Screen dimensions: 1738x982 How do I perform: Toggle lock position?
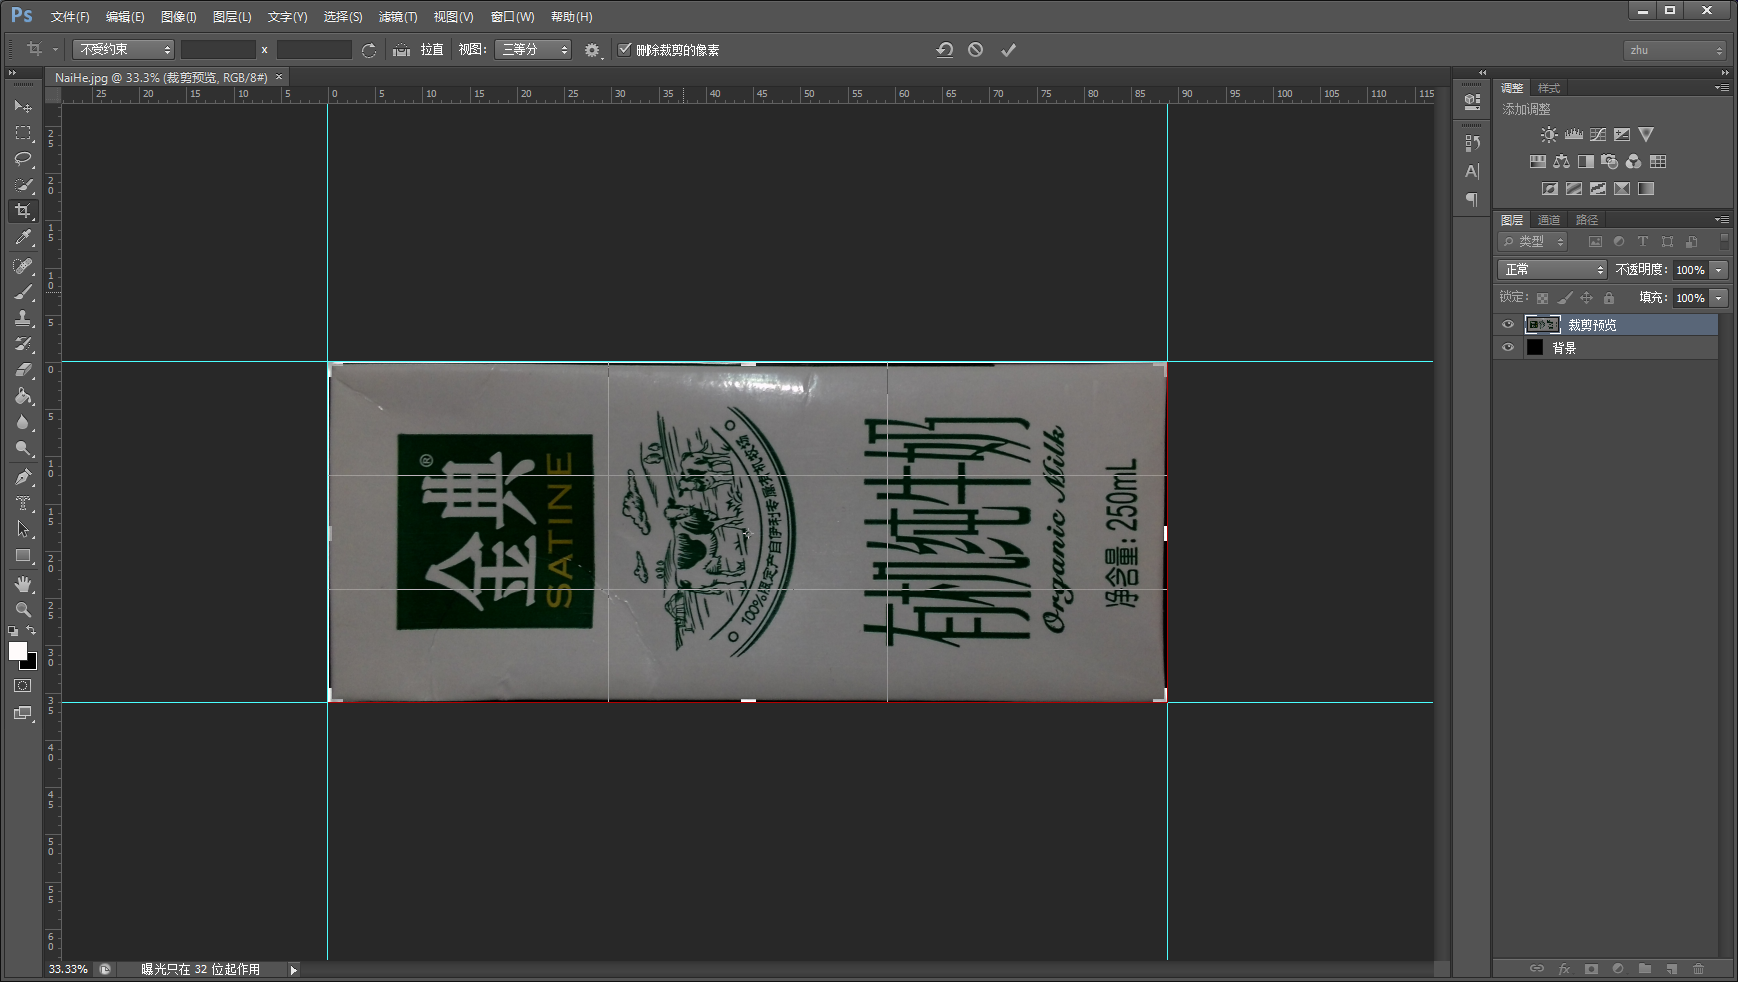click(x=1587, y=298)
